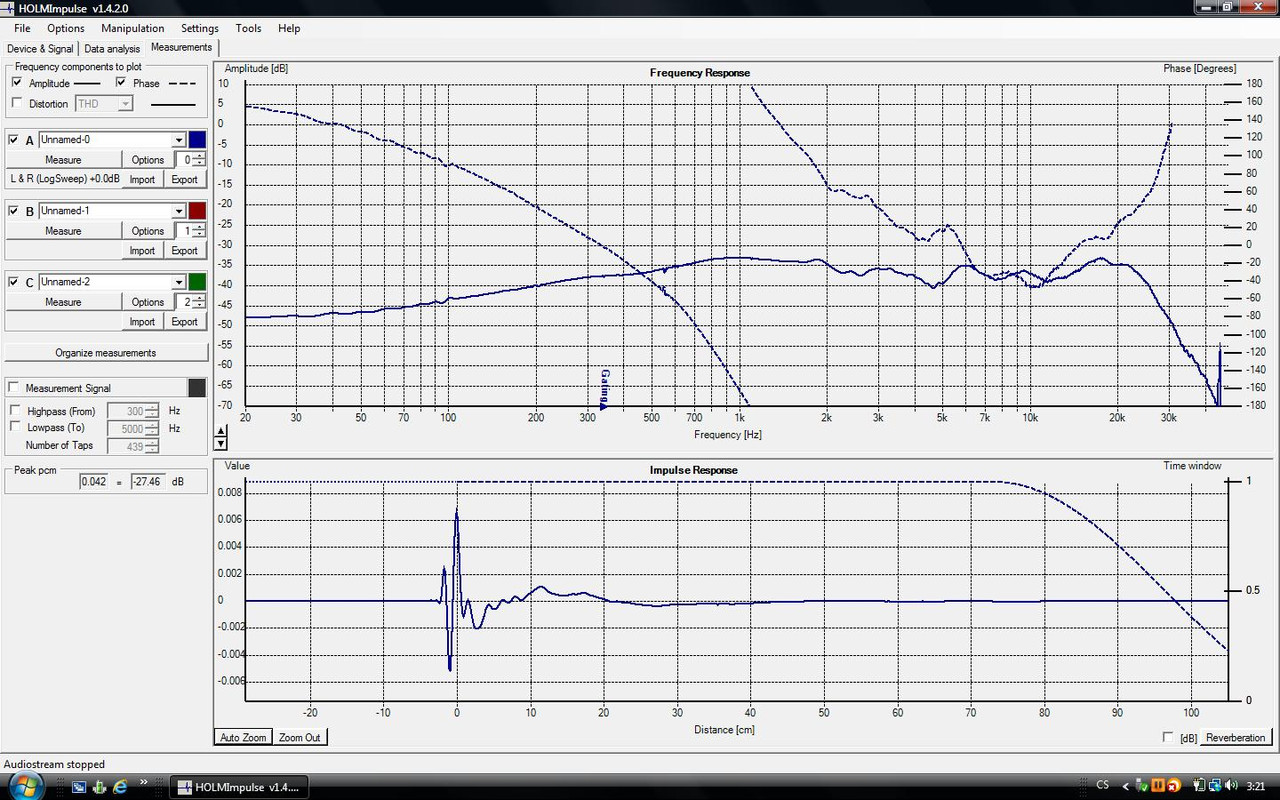
Task: Click the CS language indicator
Action: coord(1102,786)
